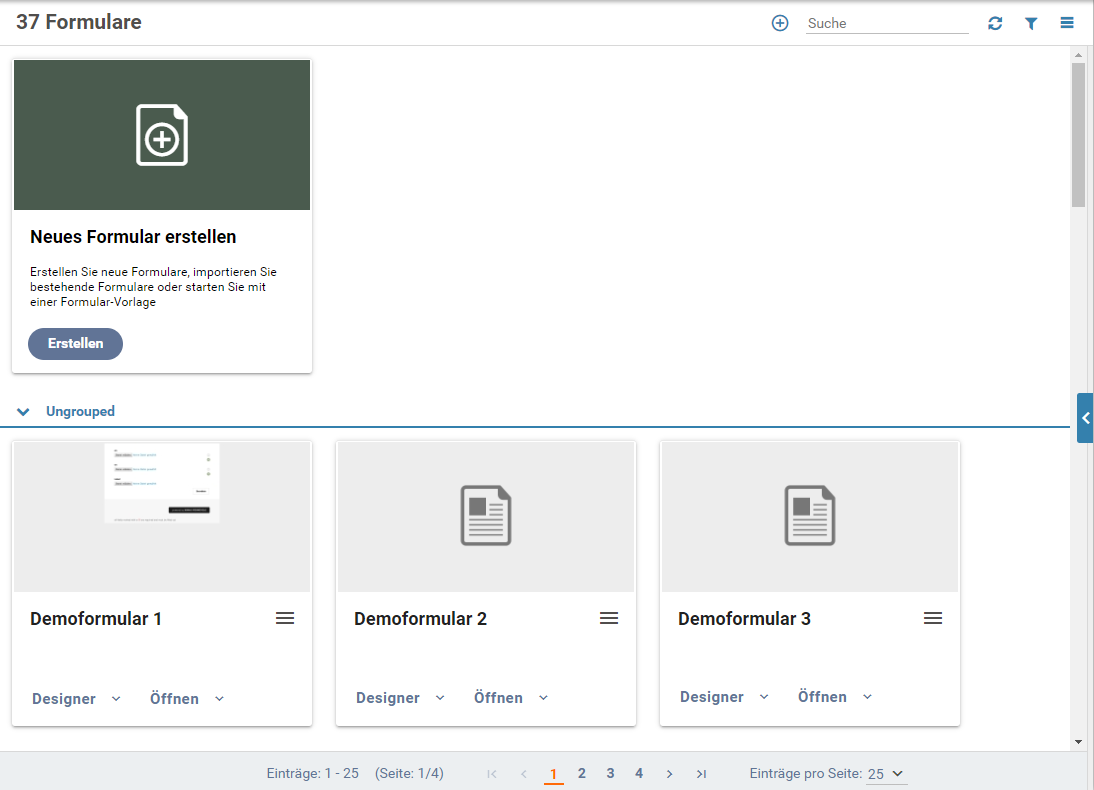Open Demoformular 2 card menu icon
The image size is (1094, 790).
(609, 618)
